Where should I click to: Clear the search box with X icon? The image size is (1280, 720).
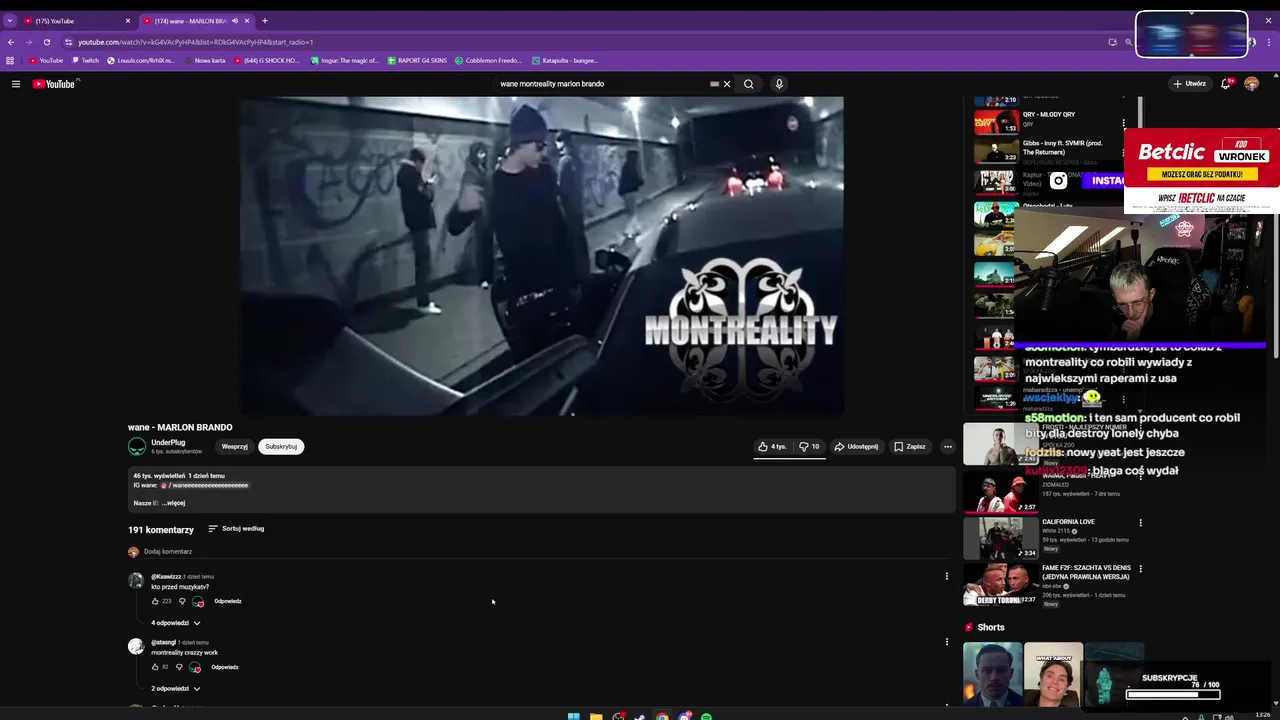[x=727, y=84]
